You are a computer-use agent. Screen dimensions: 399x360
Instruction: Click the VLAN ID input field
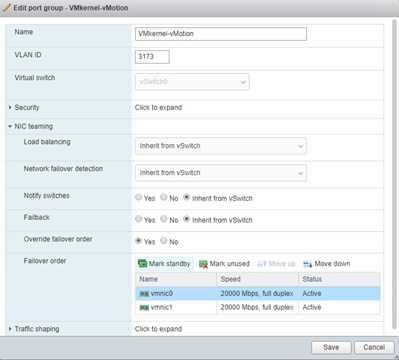(152, 57)
